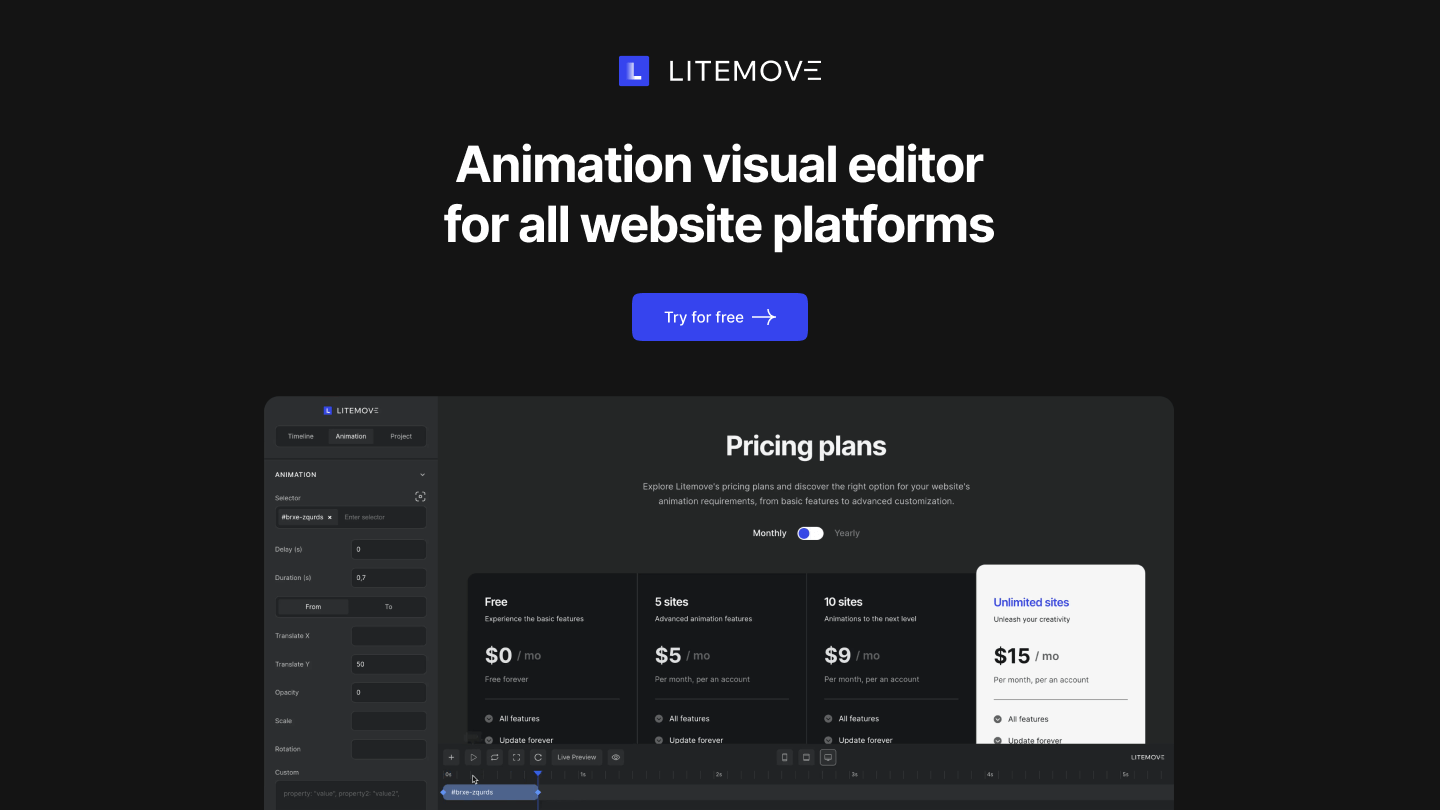Click the fit-to-view brackets icon
Screen dimensions: 1440x810
coord(516,757)
